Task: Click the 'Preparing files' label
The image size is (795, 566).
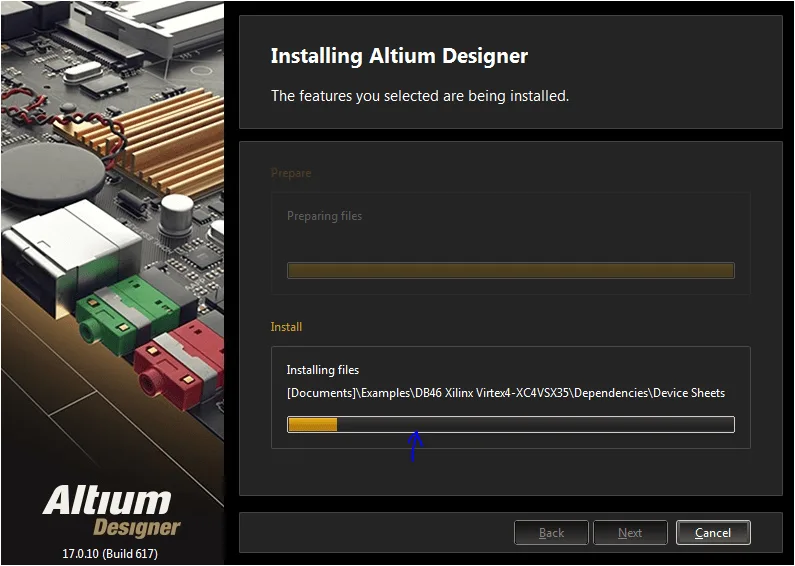Action: point(324,216)
